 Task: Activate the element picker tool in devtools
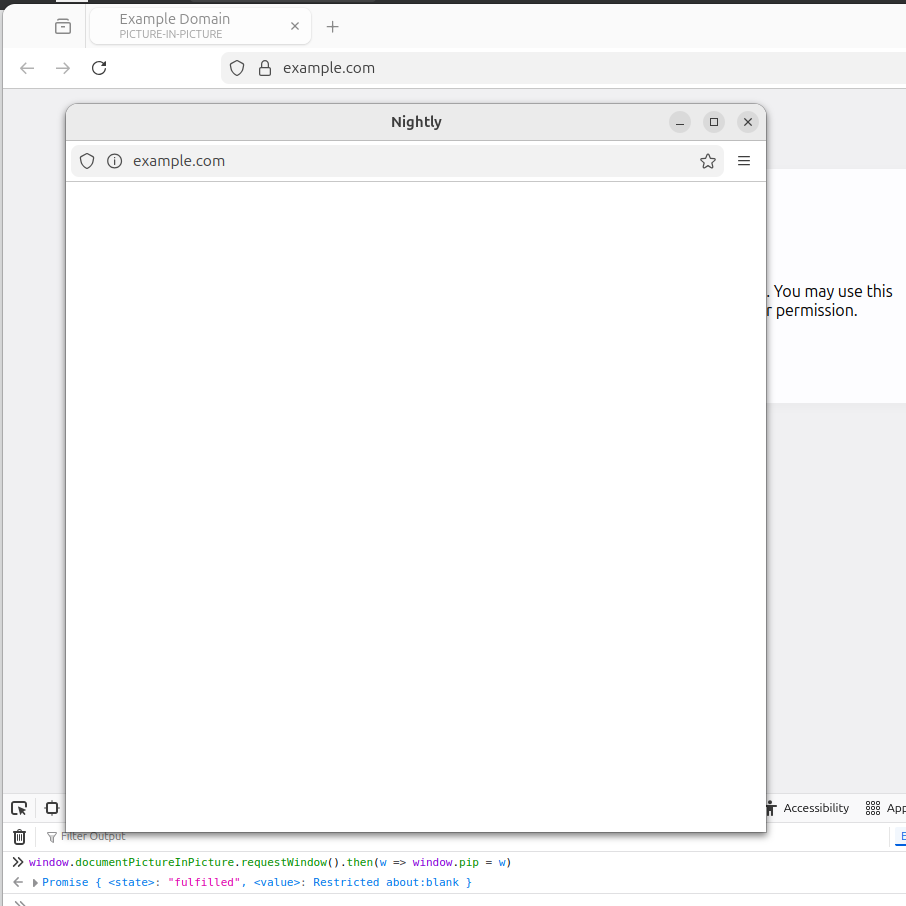[19, 808]
